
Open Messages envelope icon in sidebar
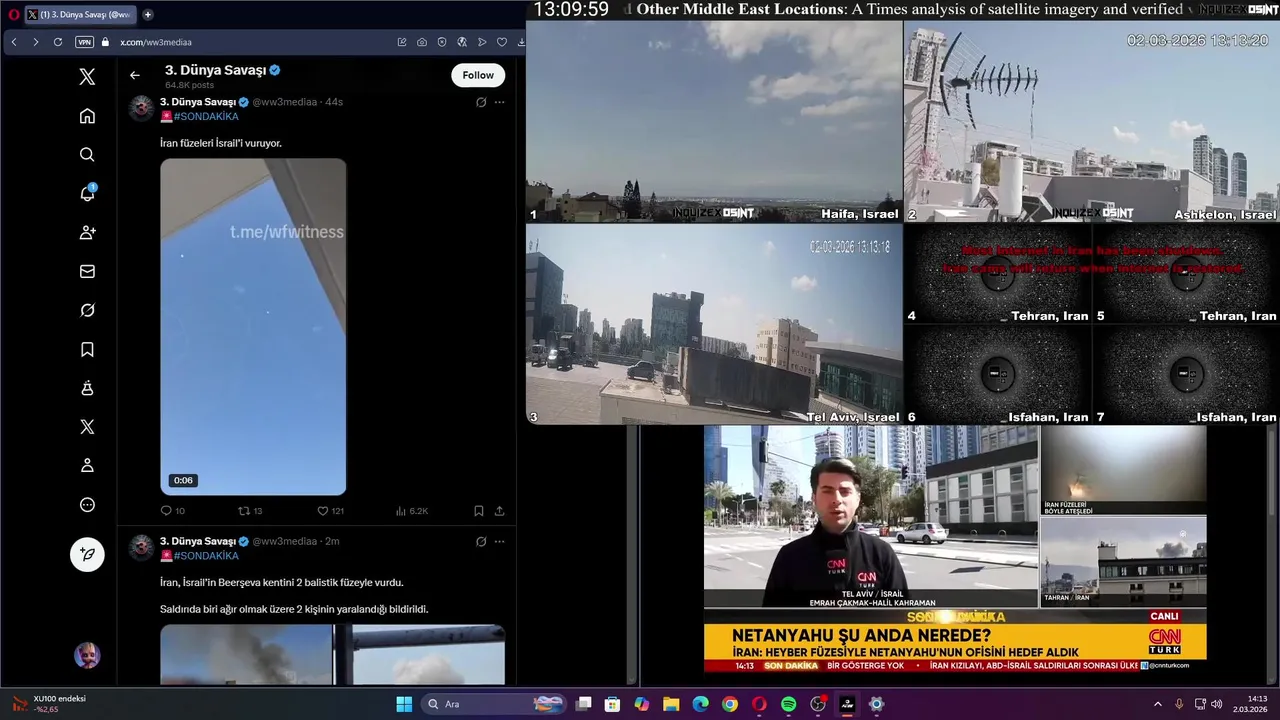pos(87,271)
